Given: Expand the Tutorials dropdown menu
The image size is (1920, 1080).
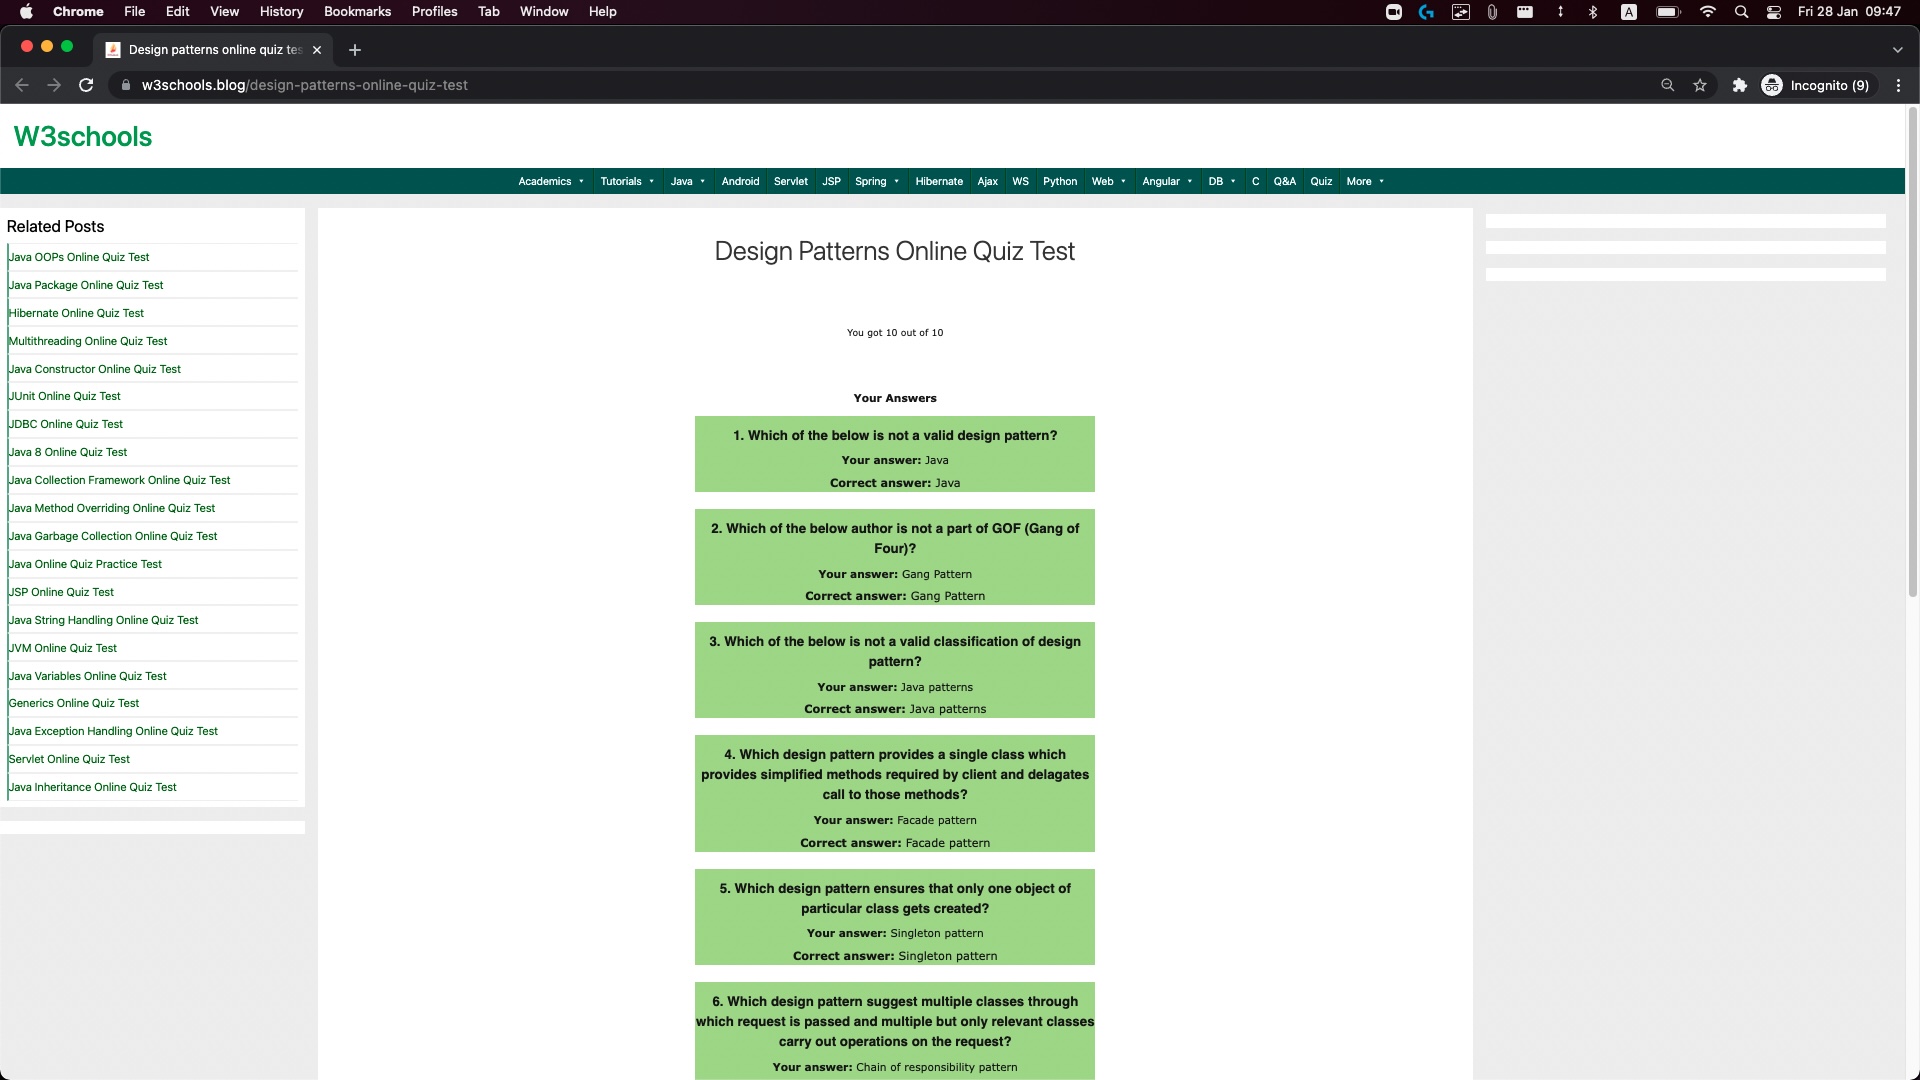Looking at the screenshot, I should coord(627,181).
